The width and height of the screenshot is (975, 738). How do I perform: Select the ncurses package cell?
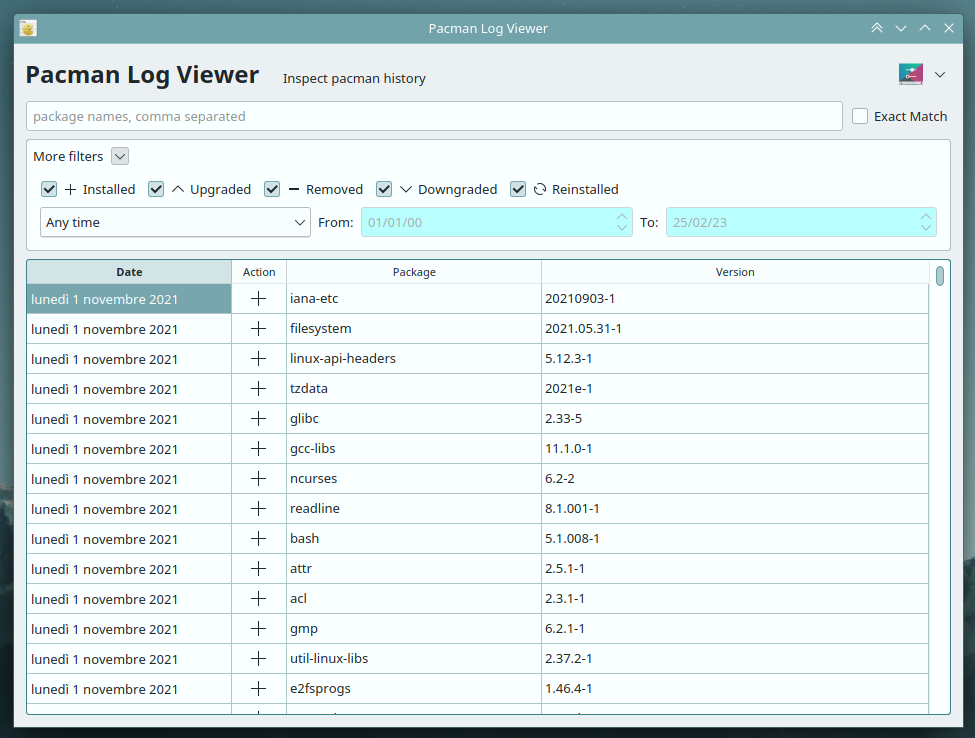coord(414,478)
